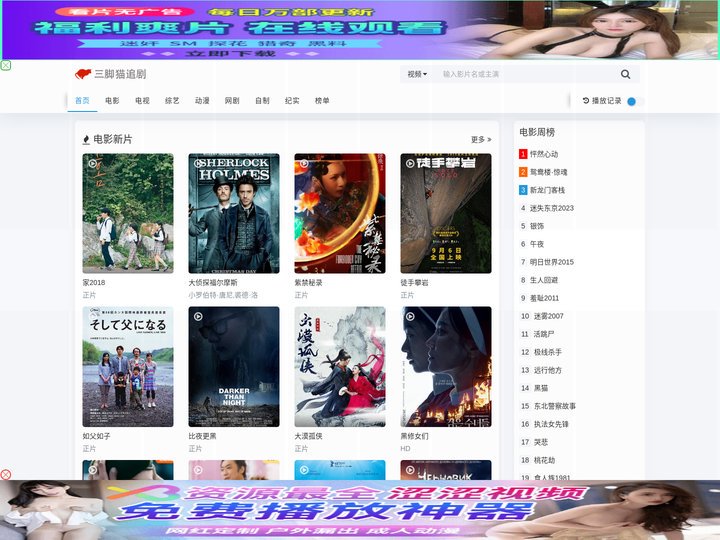Click play icon on Sherlock Holmes poster
The image size is (720, 540).
[198, 163]
